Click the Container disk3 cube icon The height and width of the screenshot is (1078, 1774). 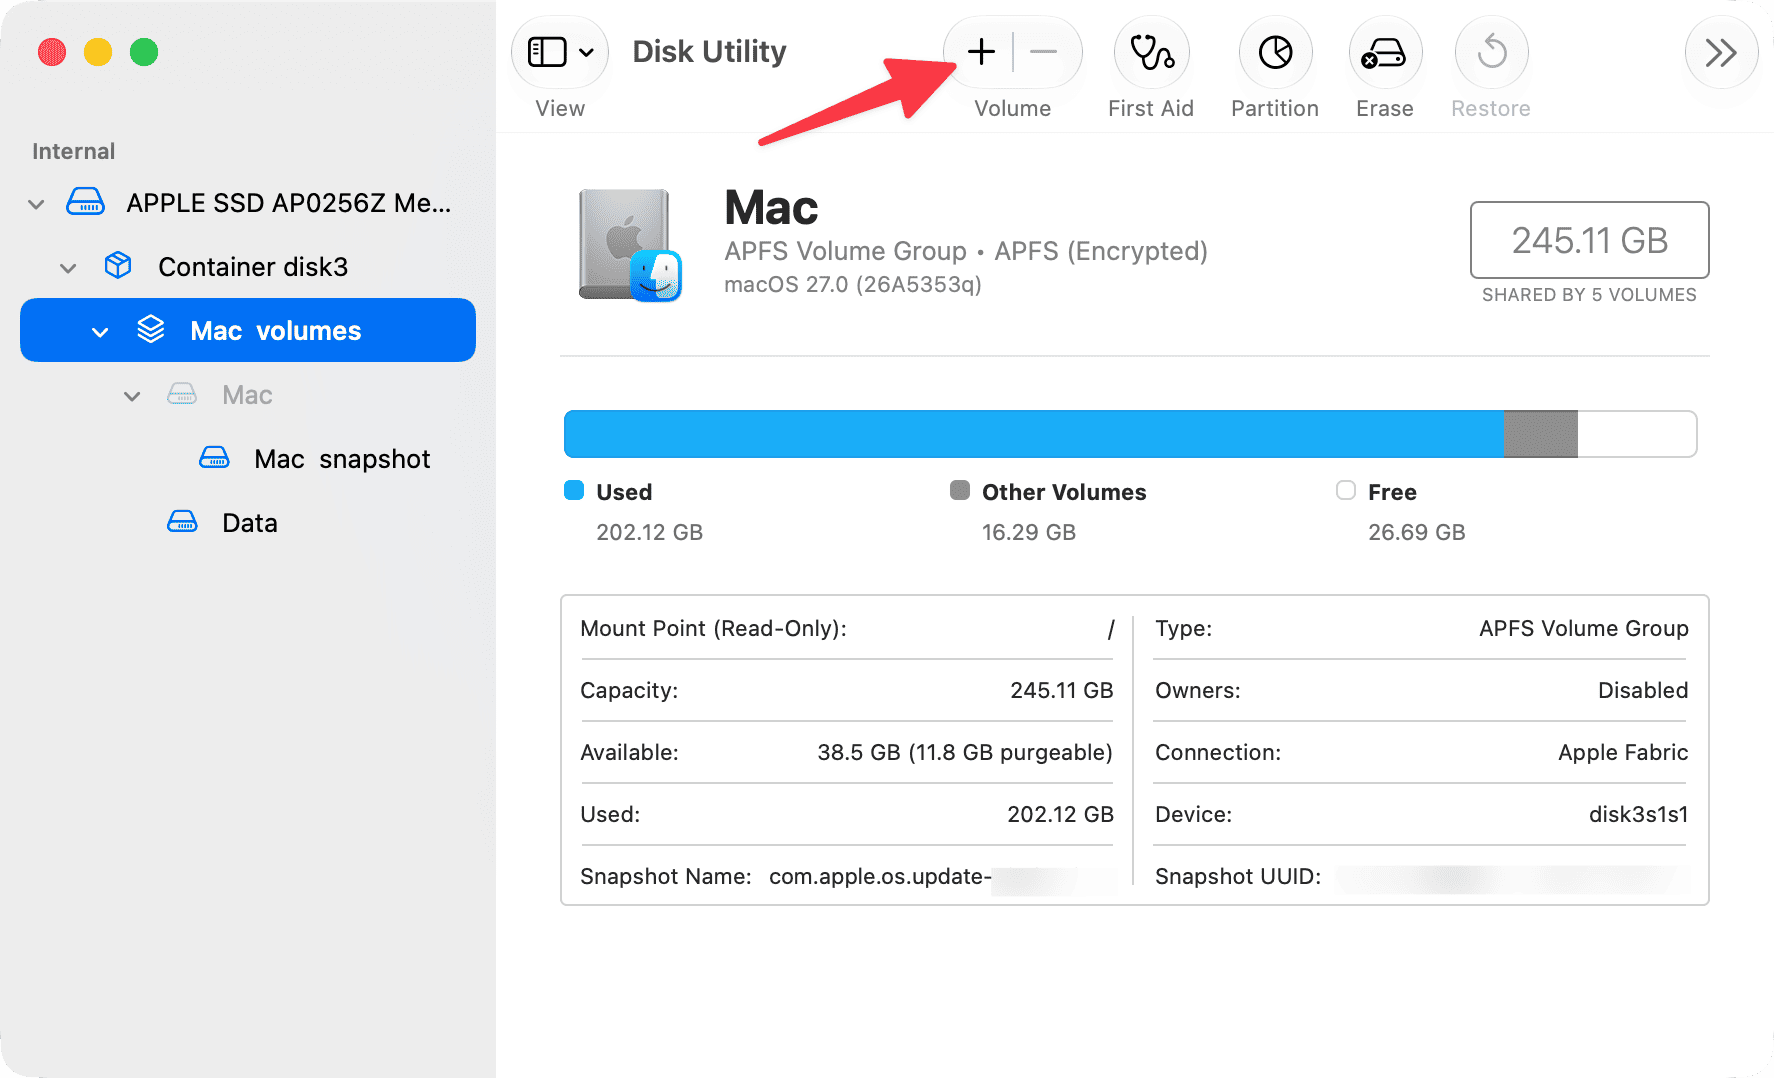coord(118,266)
